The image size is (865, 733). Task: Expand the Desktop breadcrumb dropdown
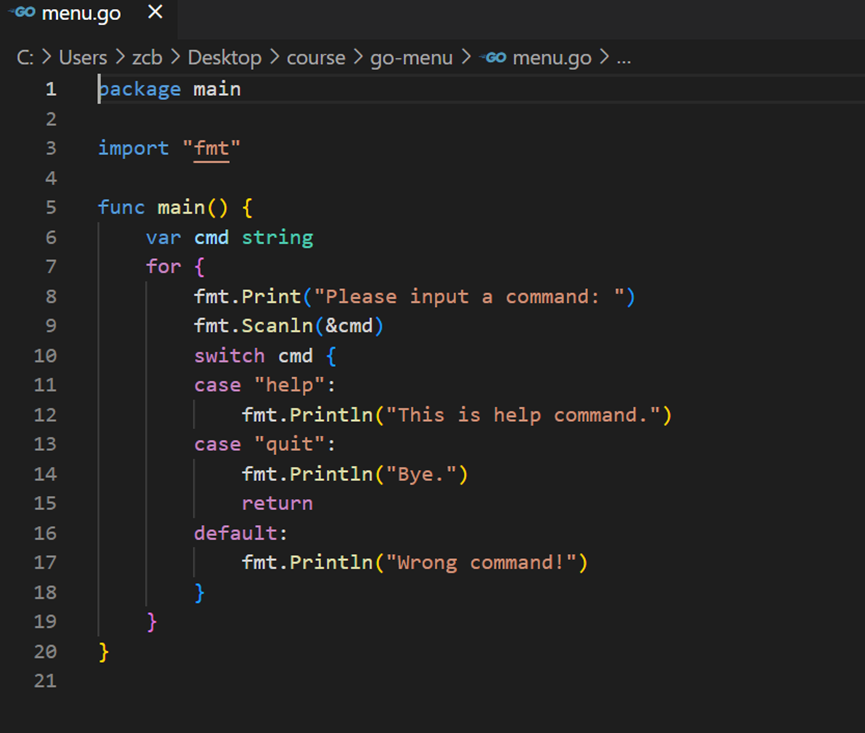224,58
